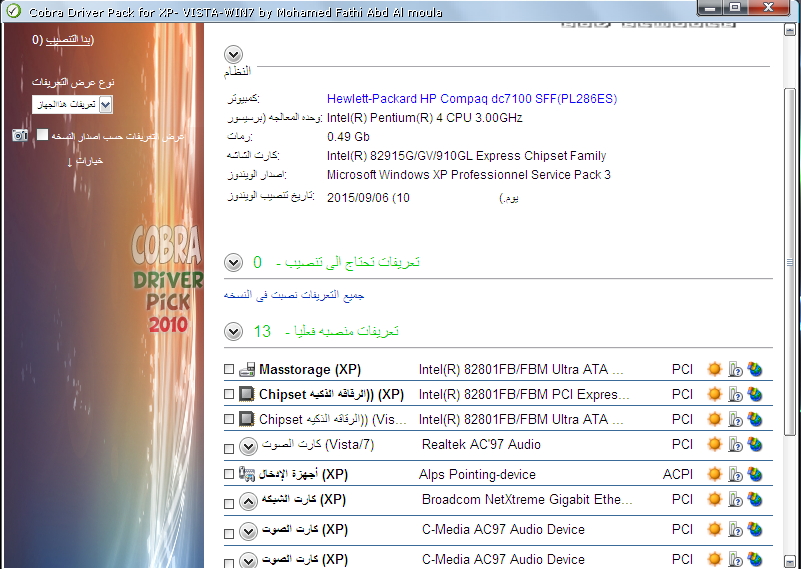Click 'Microsoft Windows XP Professionnel Service Pack 3'
The image size is (801, 569).
coord(468,175)
